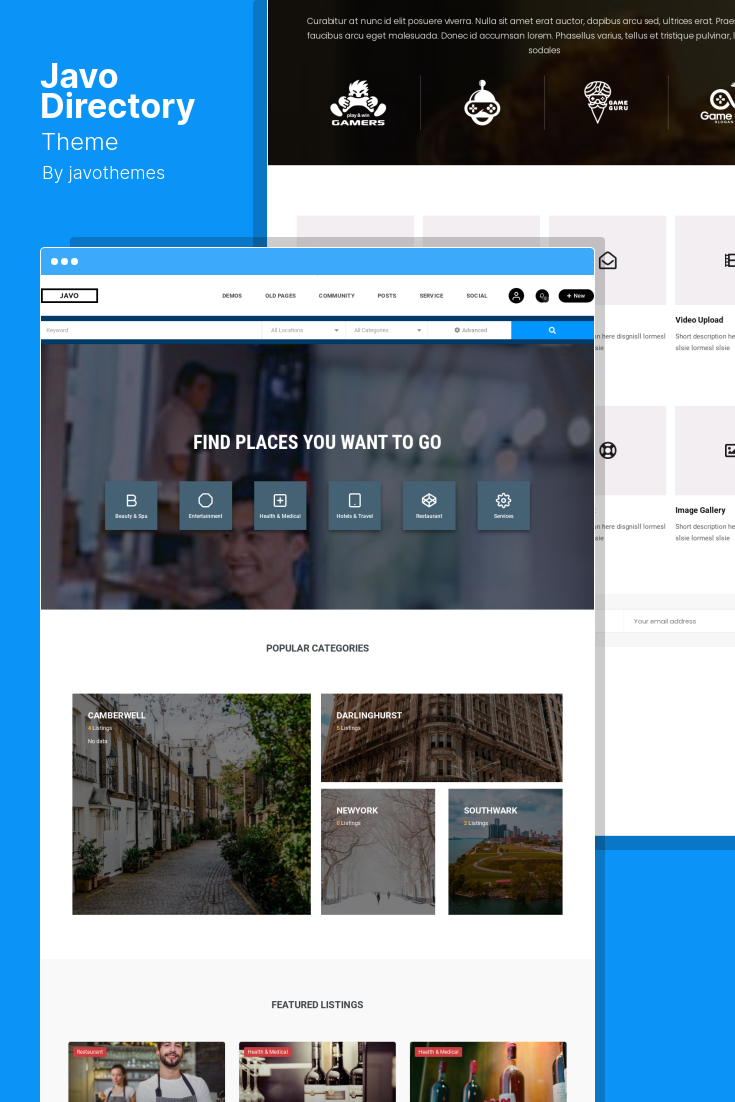Expand the All Categories dropdown
735x1102 pixels.
coord(387,330)
